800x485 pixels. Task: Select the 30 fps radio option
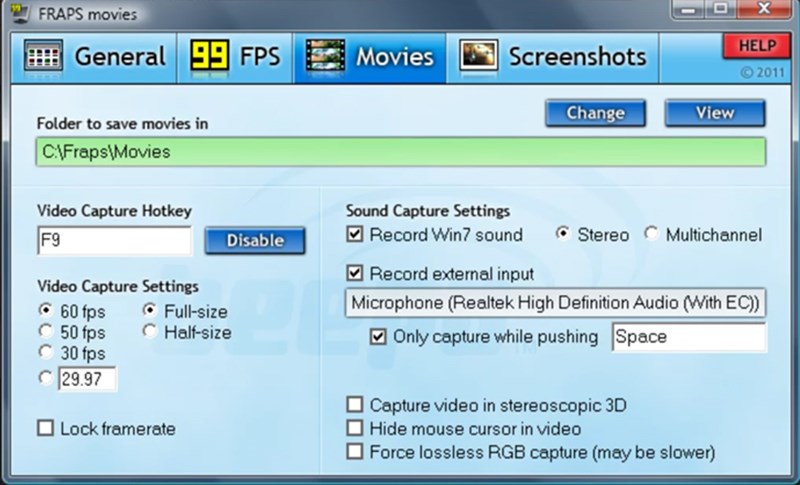(x=45, y=352)
